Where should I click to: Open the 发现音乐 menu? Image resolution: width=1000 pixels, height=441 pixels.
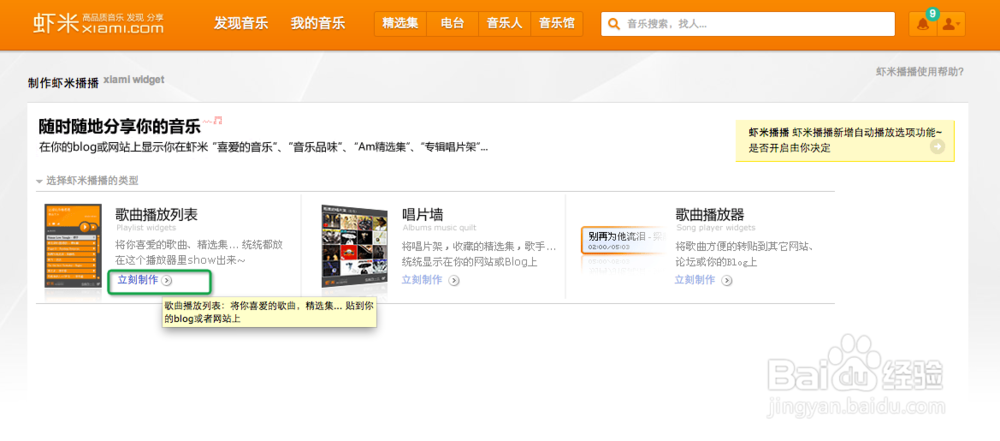[241, 24]
